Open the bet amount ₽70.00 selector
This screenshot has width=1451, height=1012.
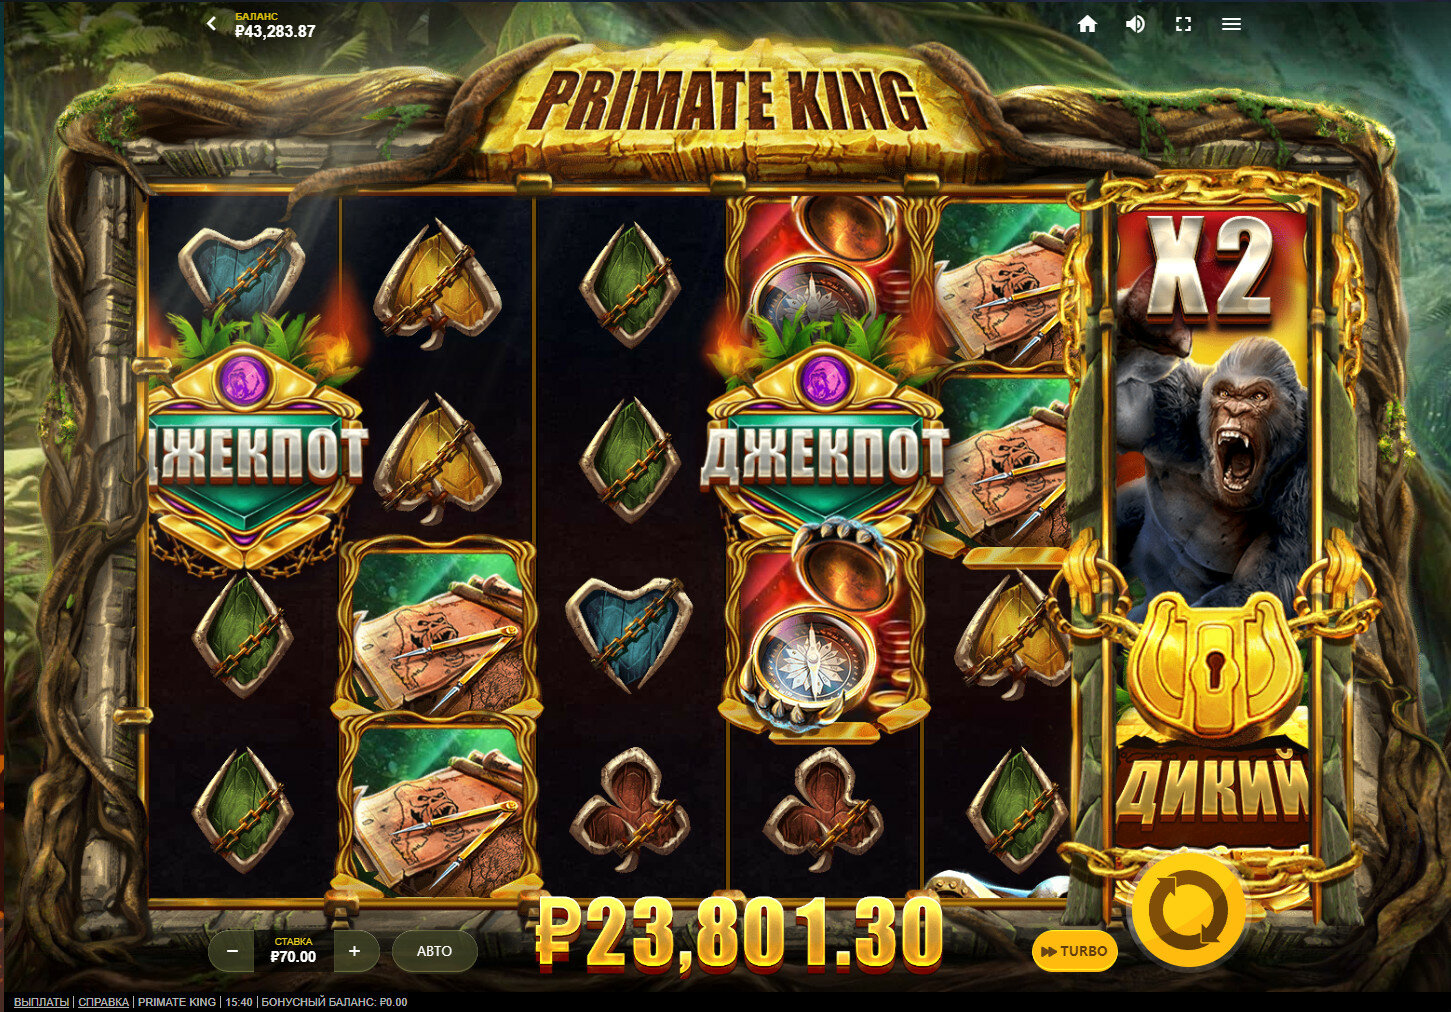coord(293,950)
